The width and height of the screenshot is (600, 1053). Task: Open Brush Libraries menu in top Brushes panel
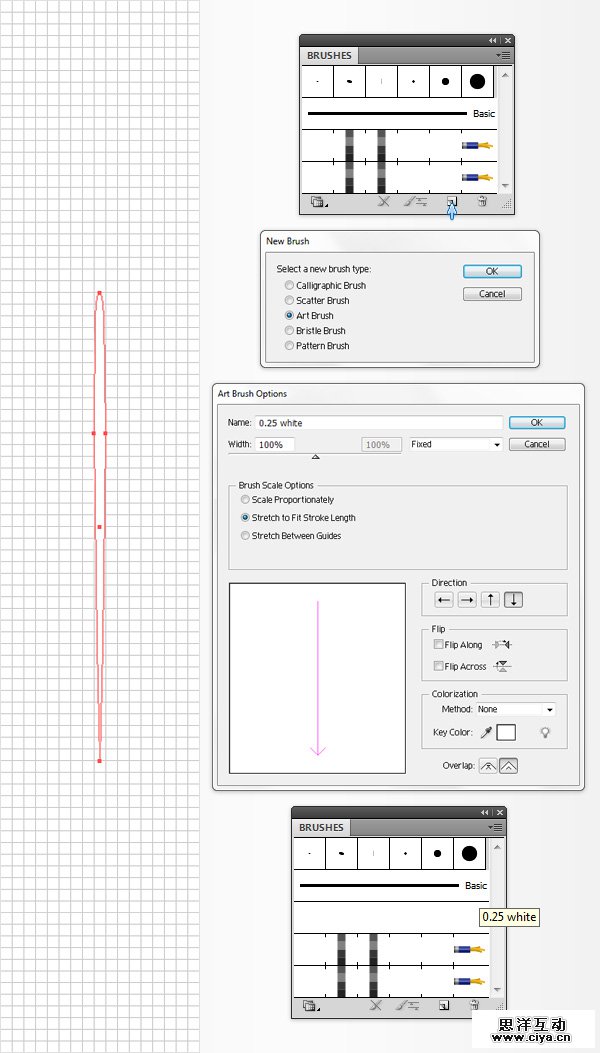point(319,201)
